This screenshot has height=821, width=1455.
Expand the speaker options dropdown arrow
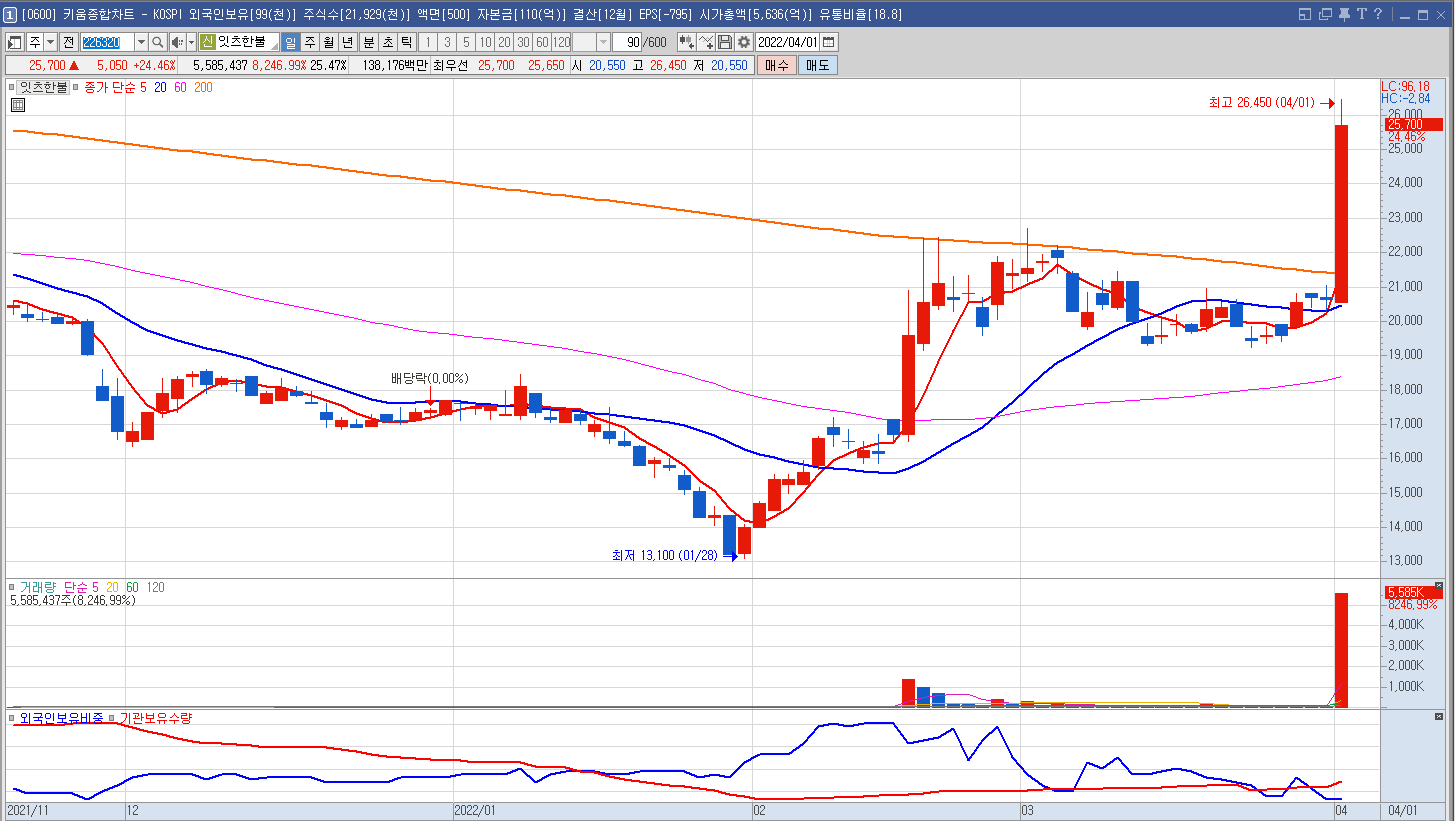click(x=190, y=42)
